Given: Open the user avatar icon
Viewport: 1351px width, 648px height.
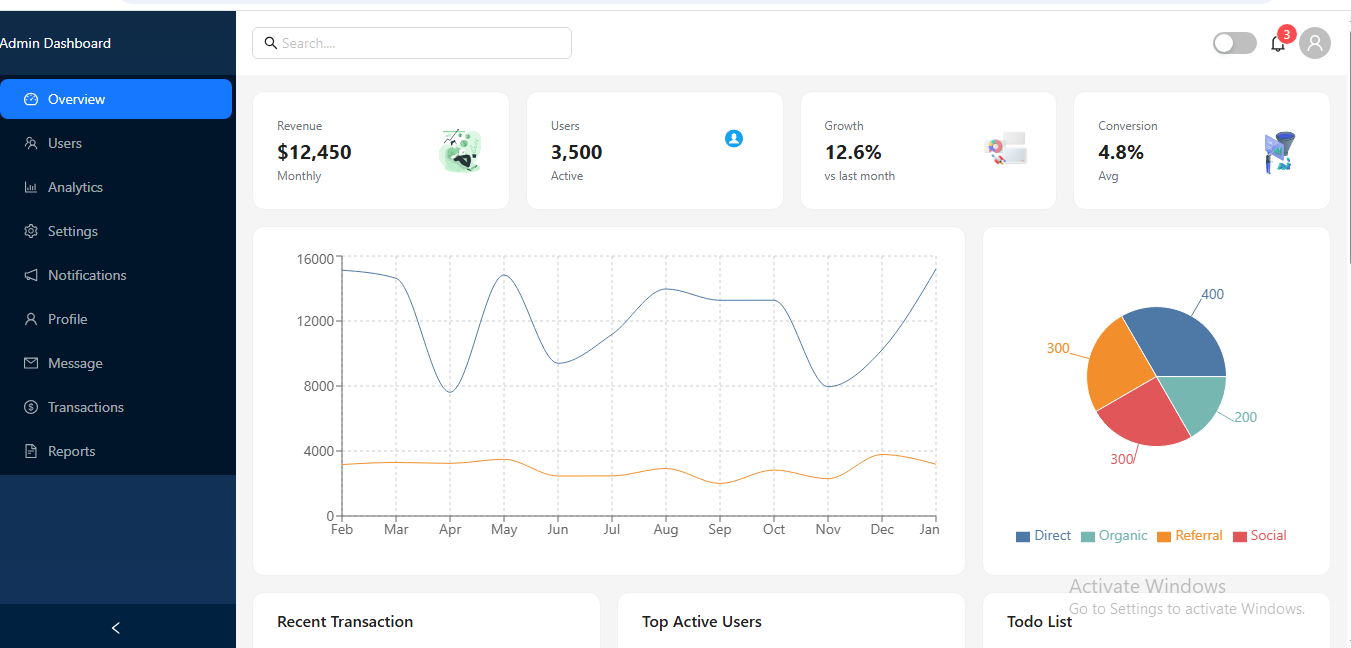Looking at the screenshot, I should coord(1314,43).
